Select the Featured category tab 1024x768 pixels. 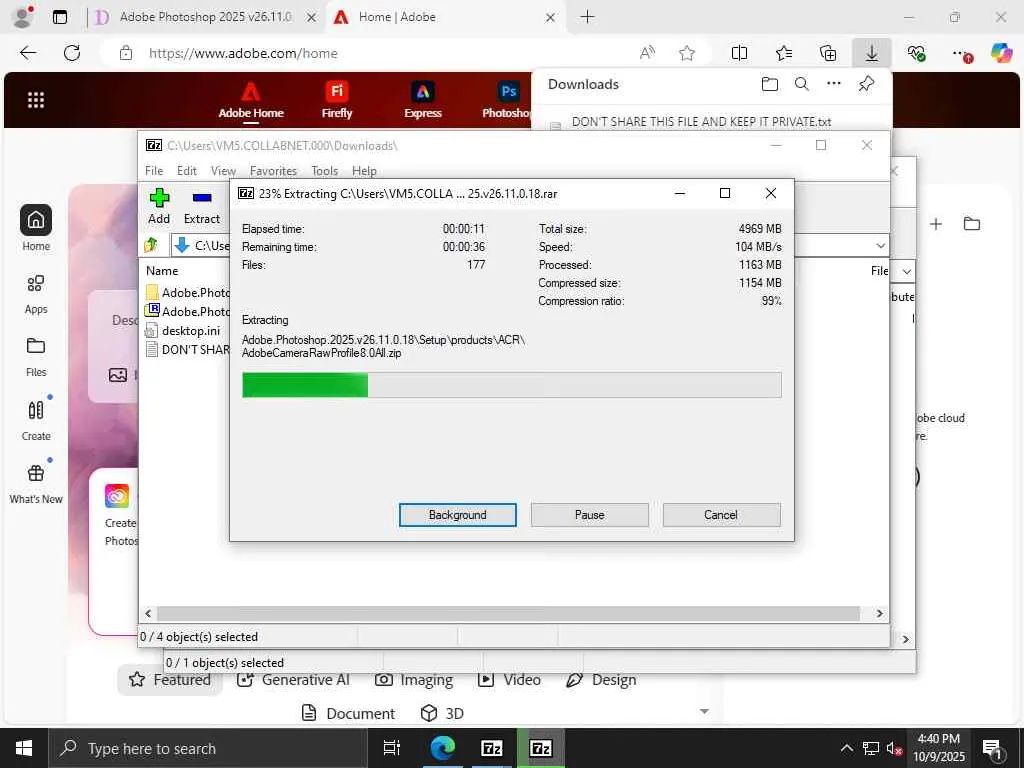point(170,680)
